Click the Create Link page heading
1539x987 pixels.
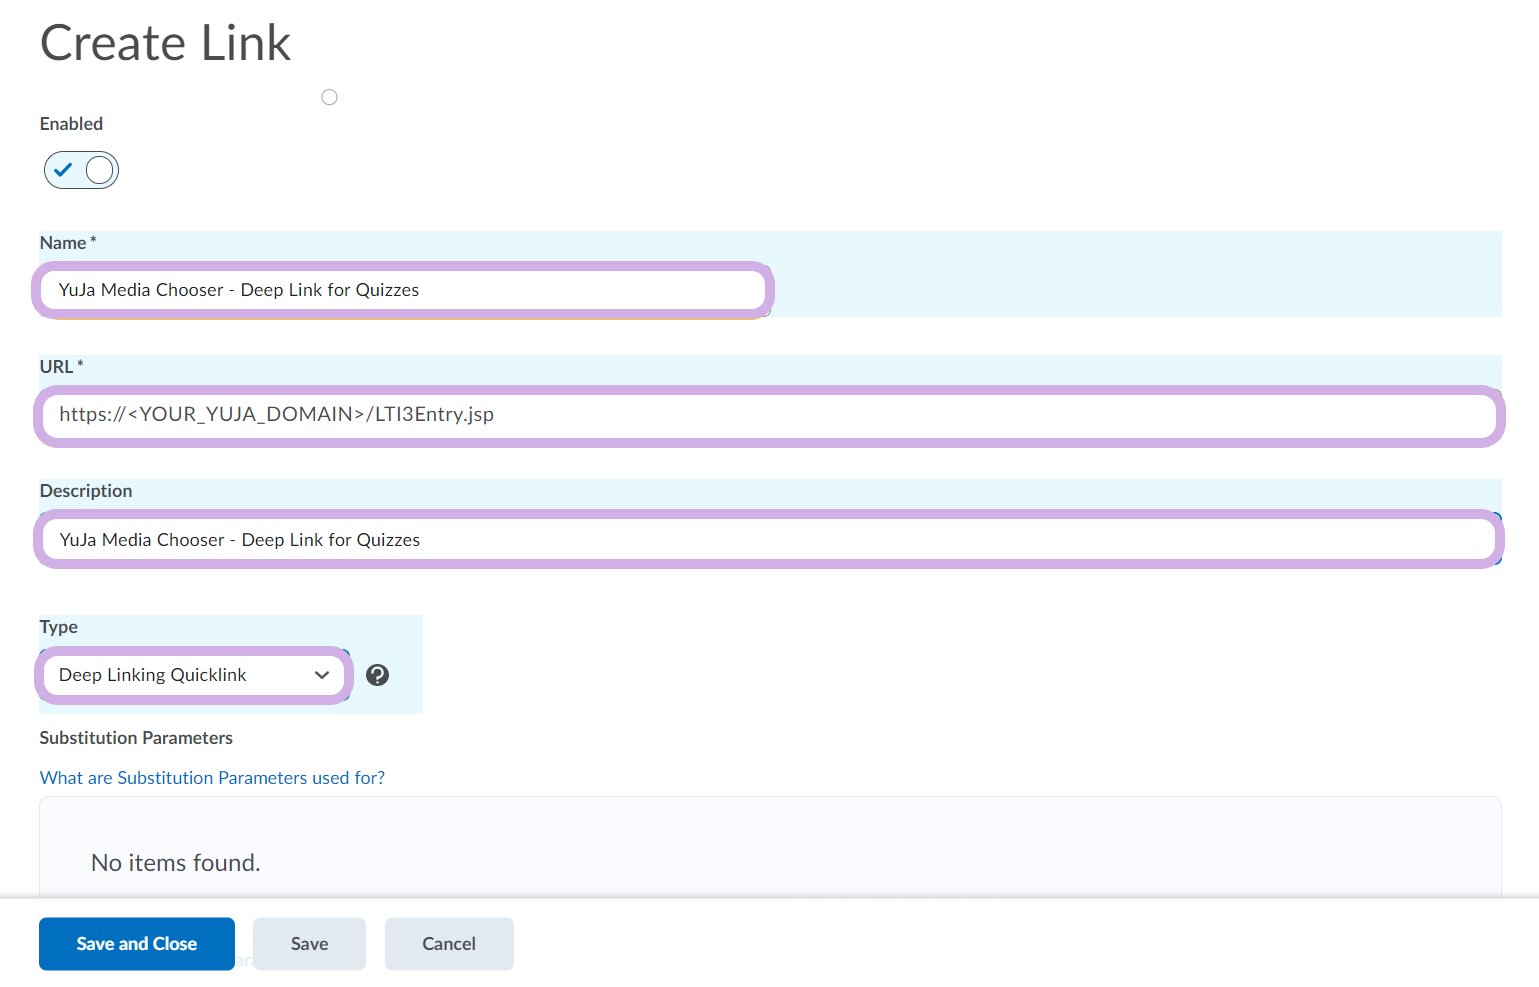(x=165, y=43)
